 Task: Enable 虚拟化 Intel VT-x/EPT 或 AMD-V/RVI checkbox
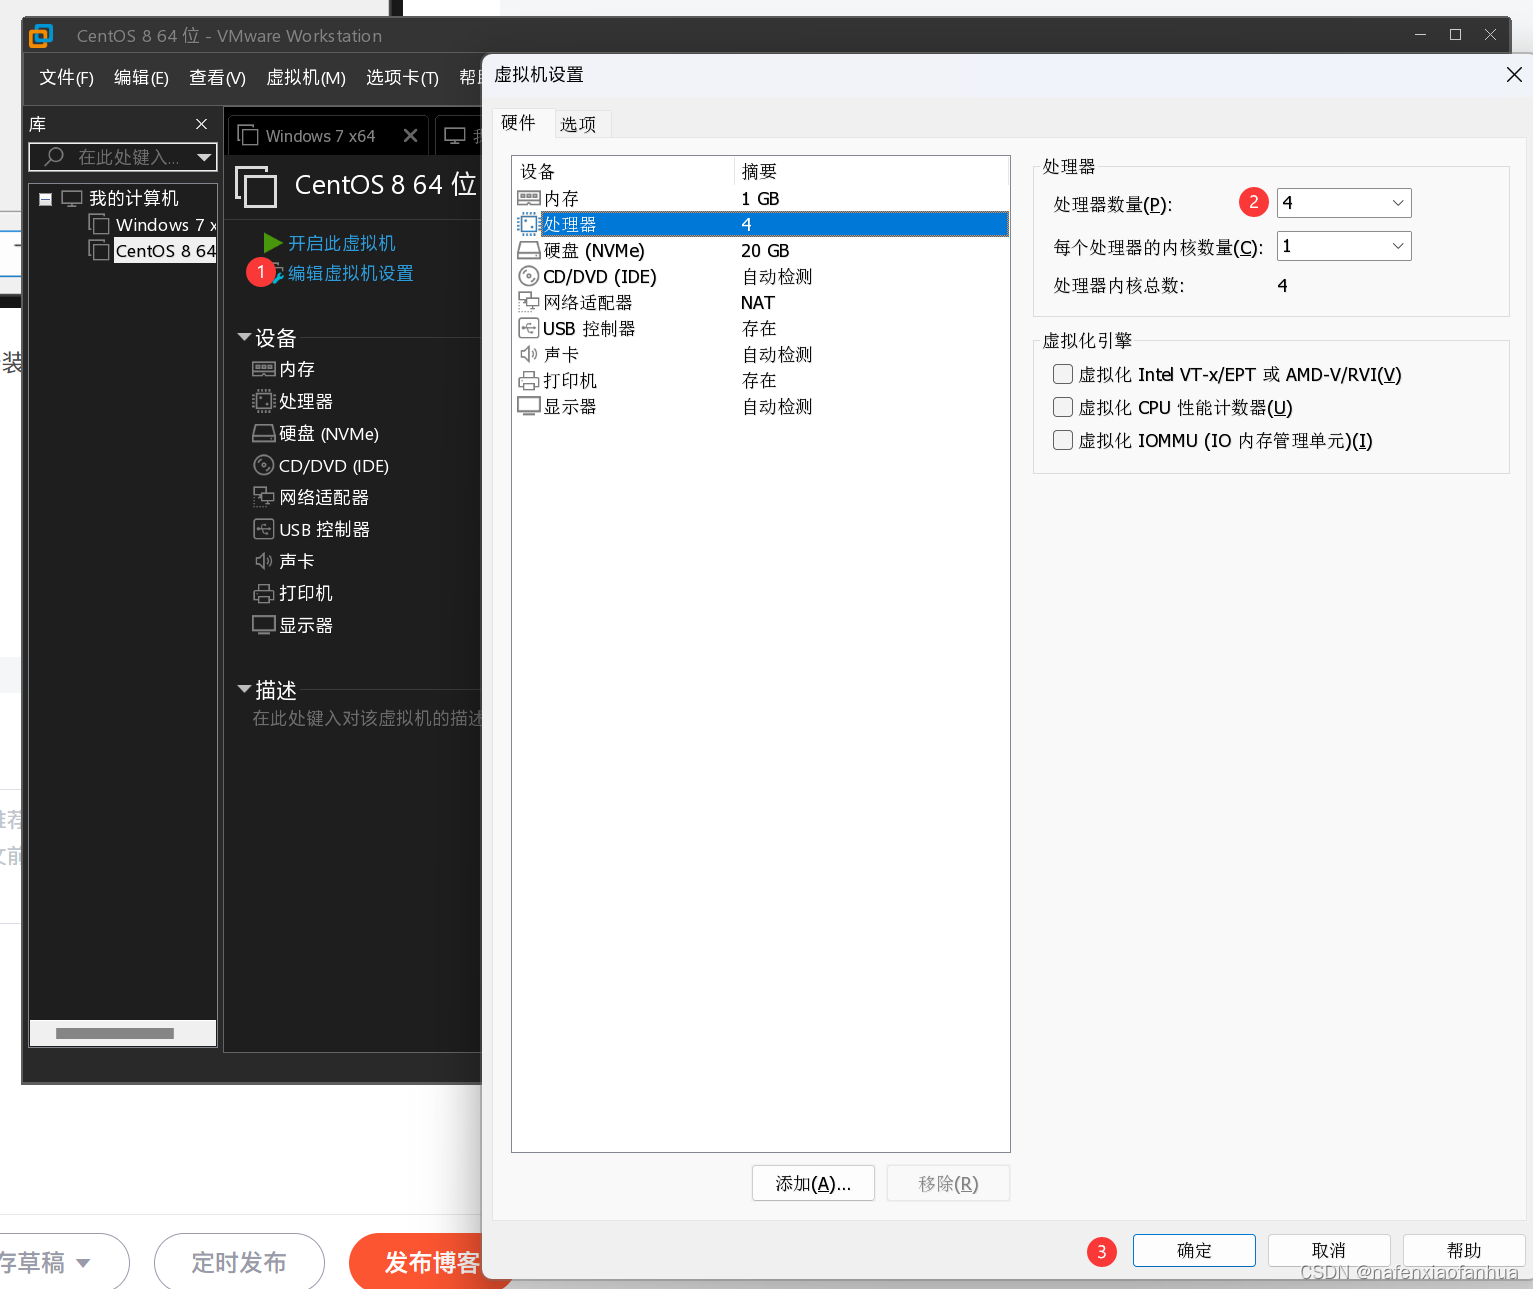pos(1063,374)
